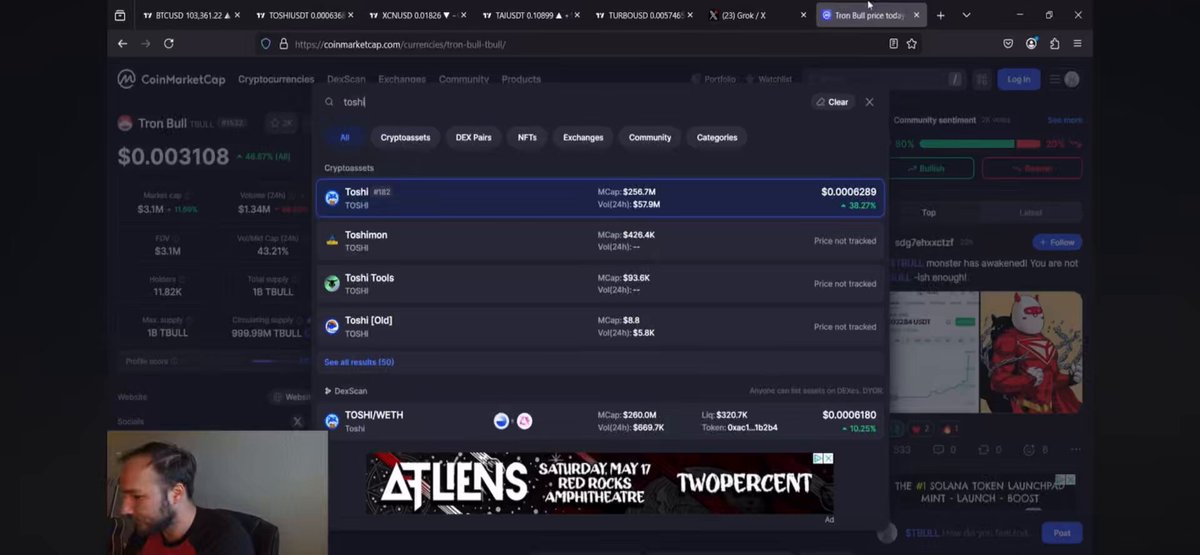Click the Log in button
The image size is (1200, 555).
tap(1019, 79)
